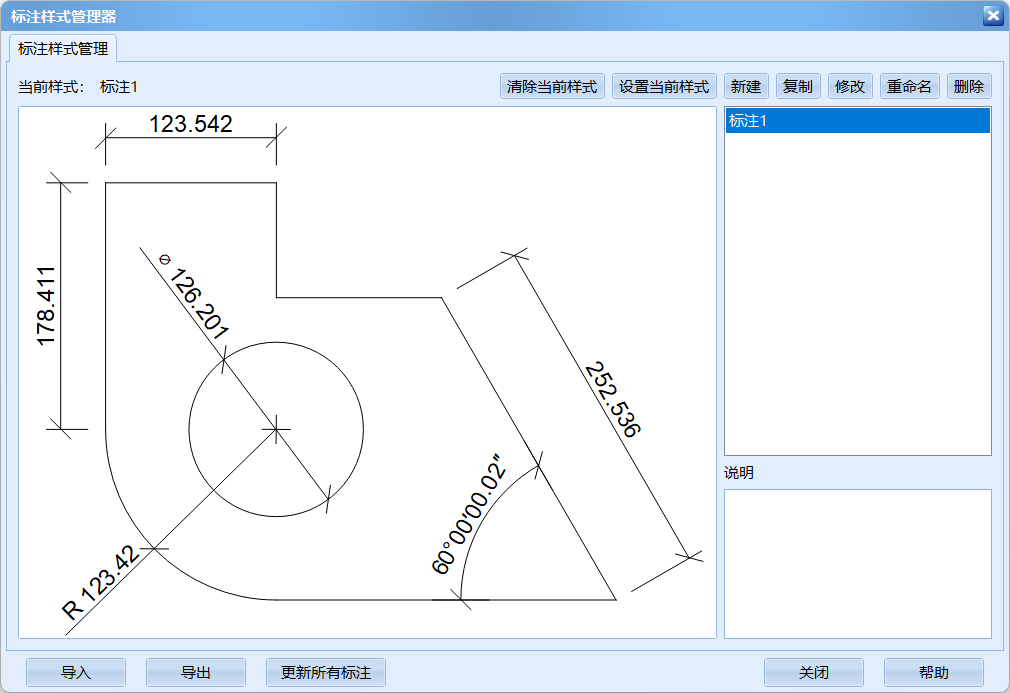Click 更新所有标注 to refresh dimensions
Screen dimensions: 1010x693
[326, 673]
